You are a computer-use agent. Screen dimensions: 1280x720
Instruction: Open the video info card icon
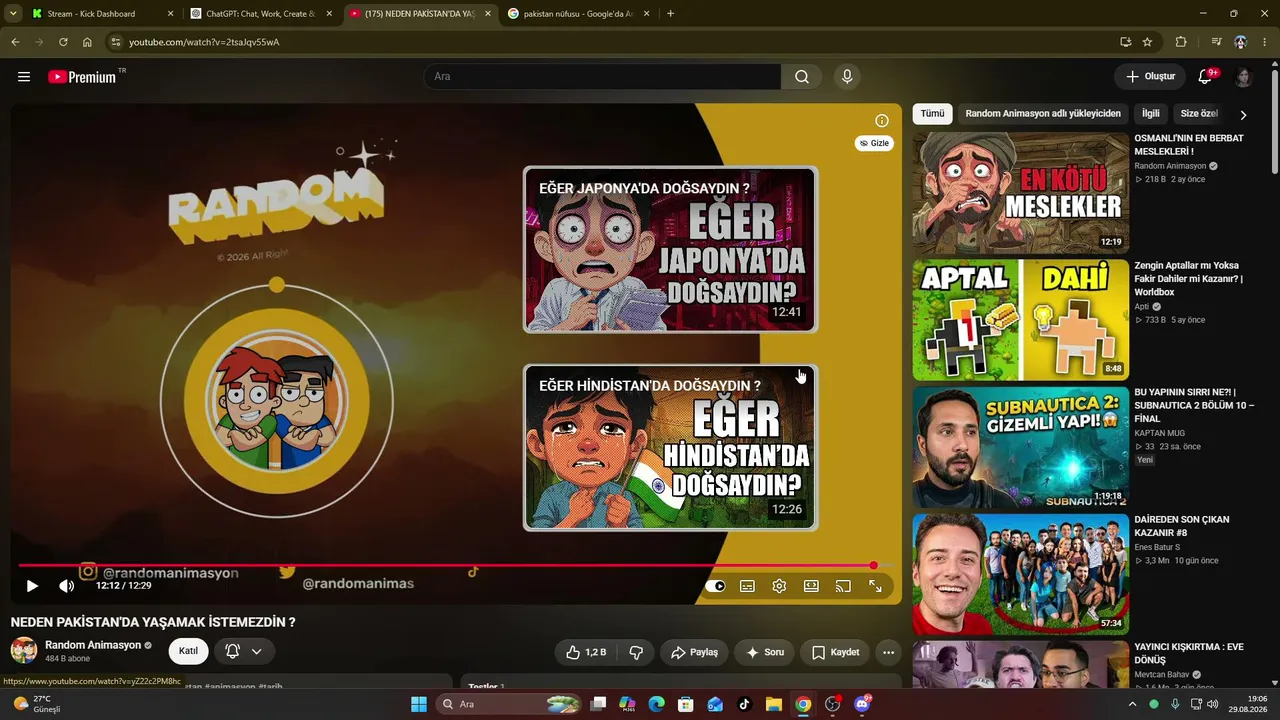tap(882, 121)
